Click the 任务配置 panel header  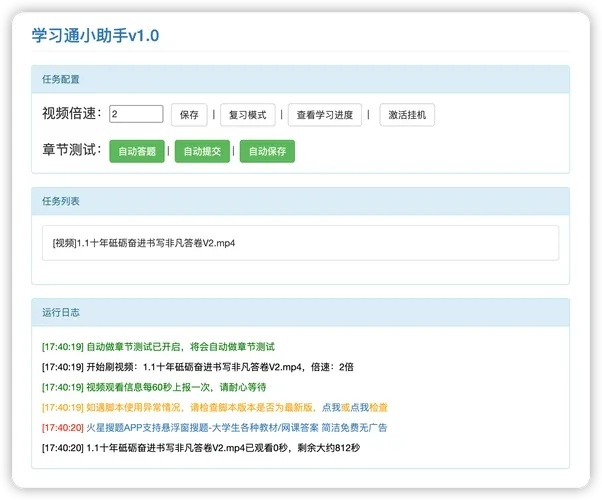[x=301, y=79]
